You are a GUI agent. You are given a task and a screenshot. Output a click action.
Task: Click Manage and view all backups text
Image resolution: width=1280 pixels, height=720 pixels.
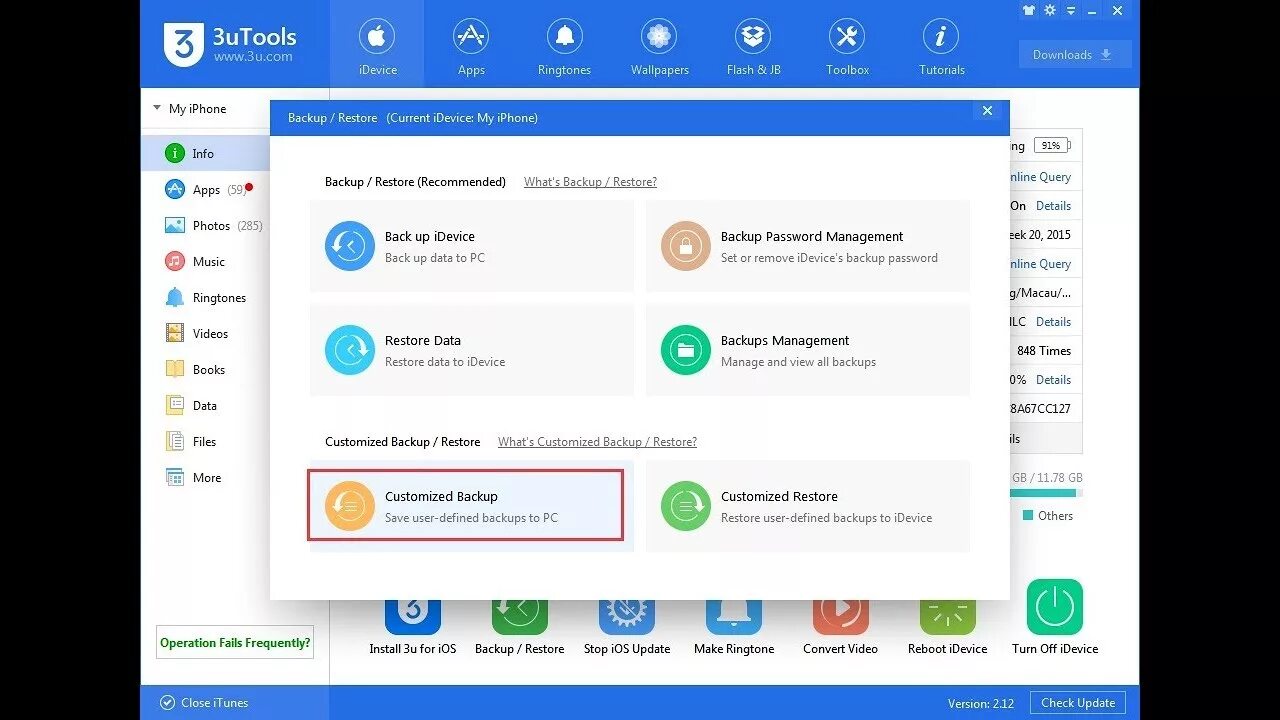pyautogui.click(x=798, y=362)
